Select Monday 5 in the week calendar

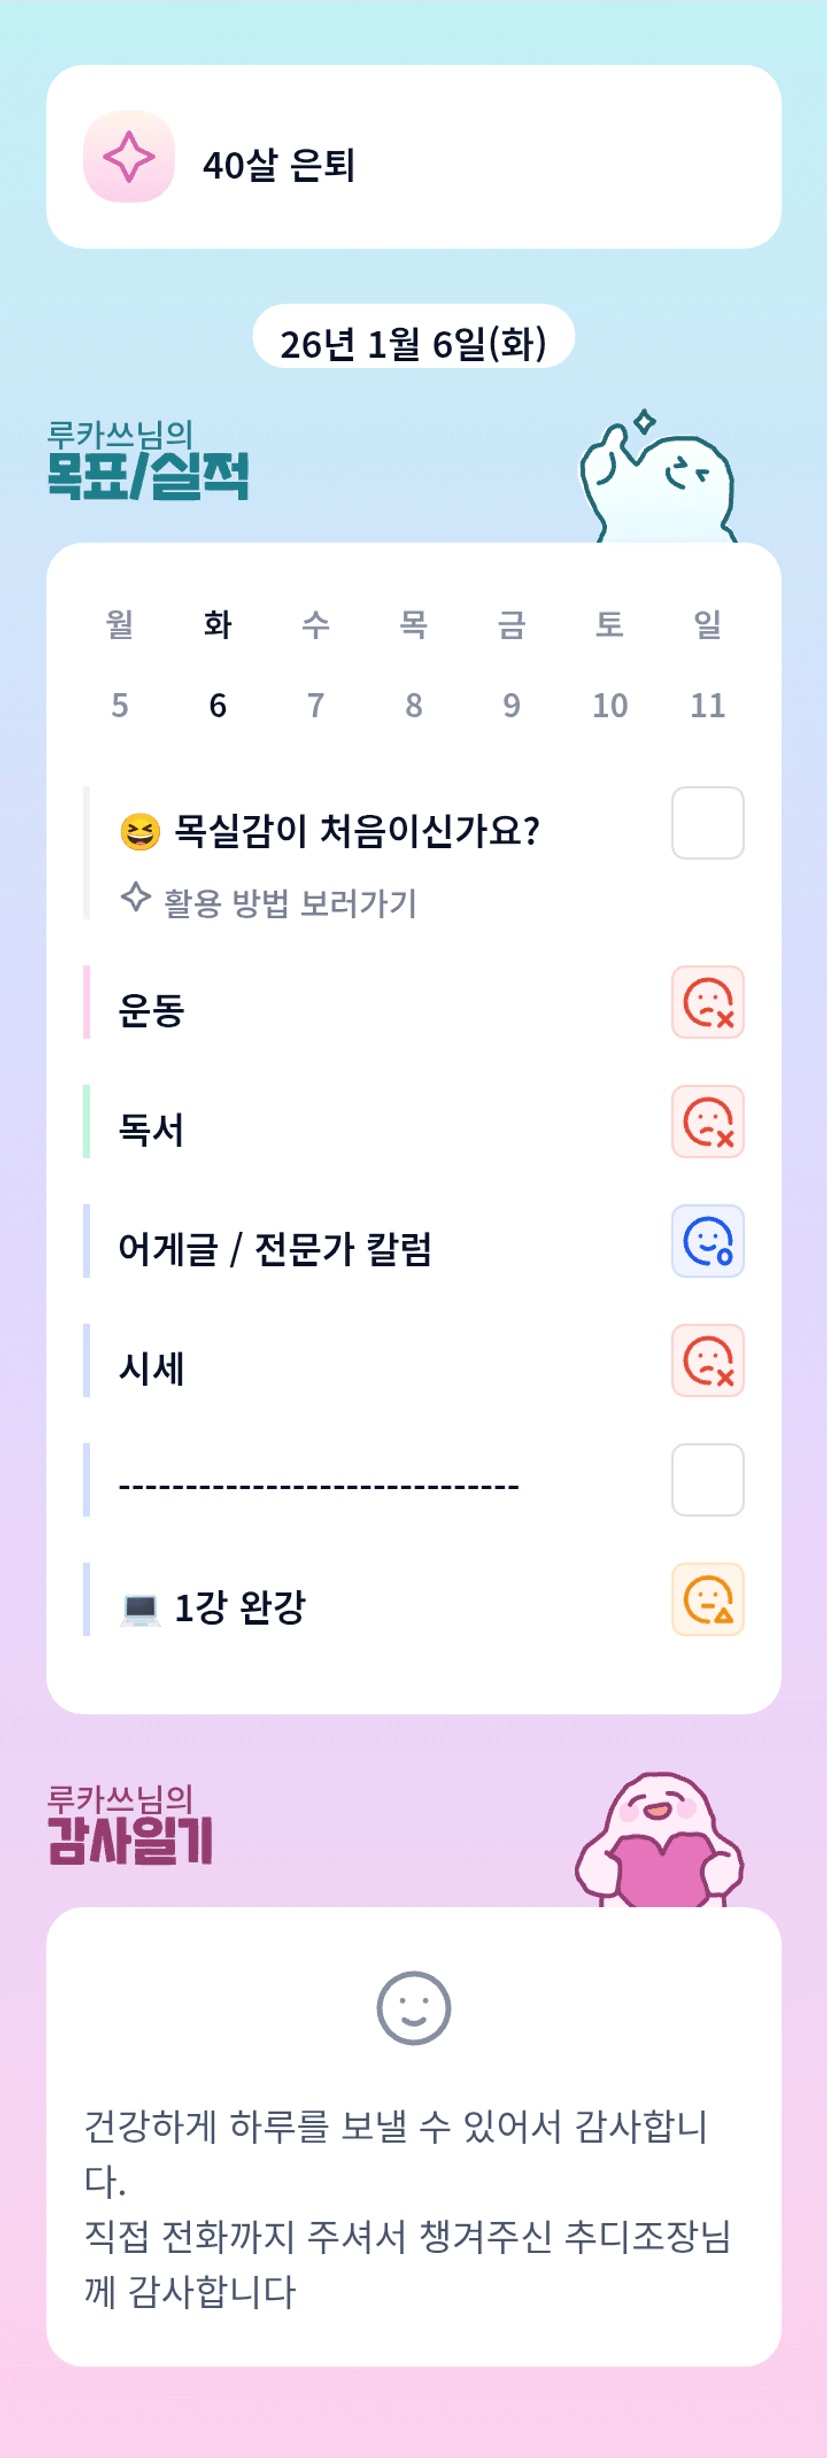tap(120, 705)
